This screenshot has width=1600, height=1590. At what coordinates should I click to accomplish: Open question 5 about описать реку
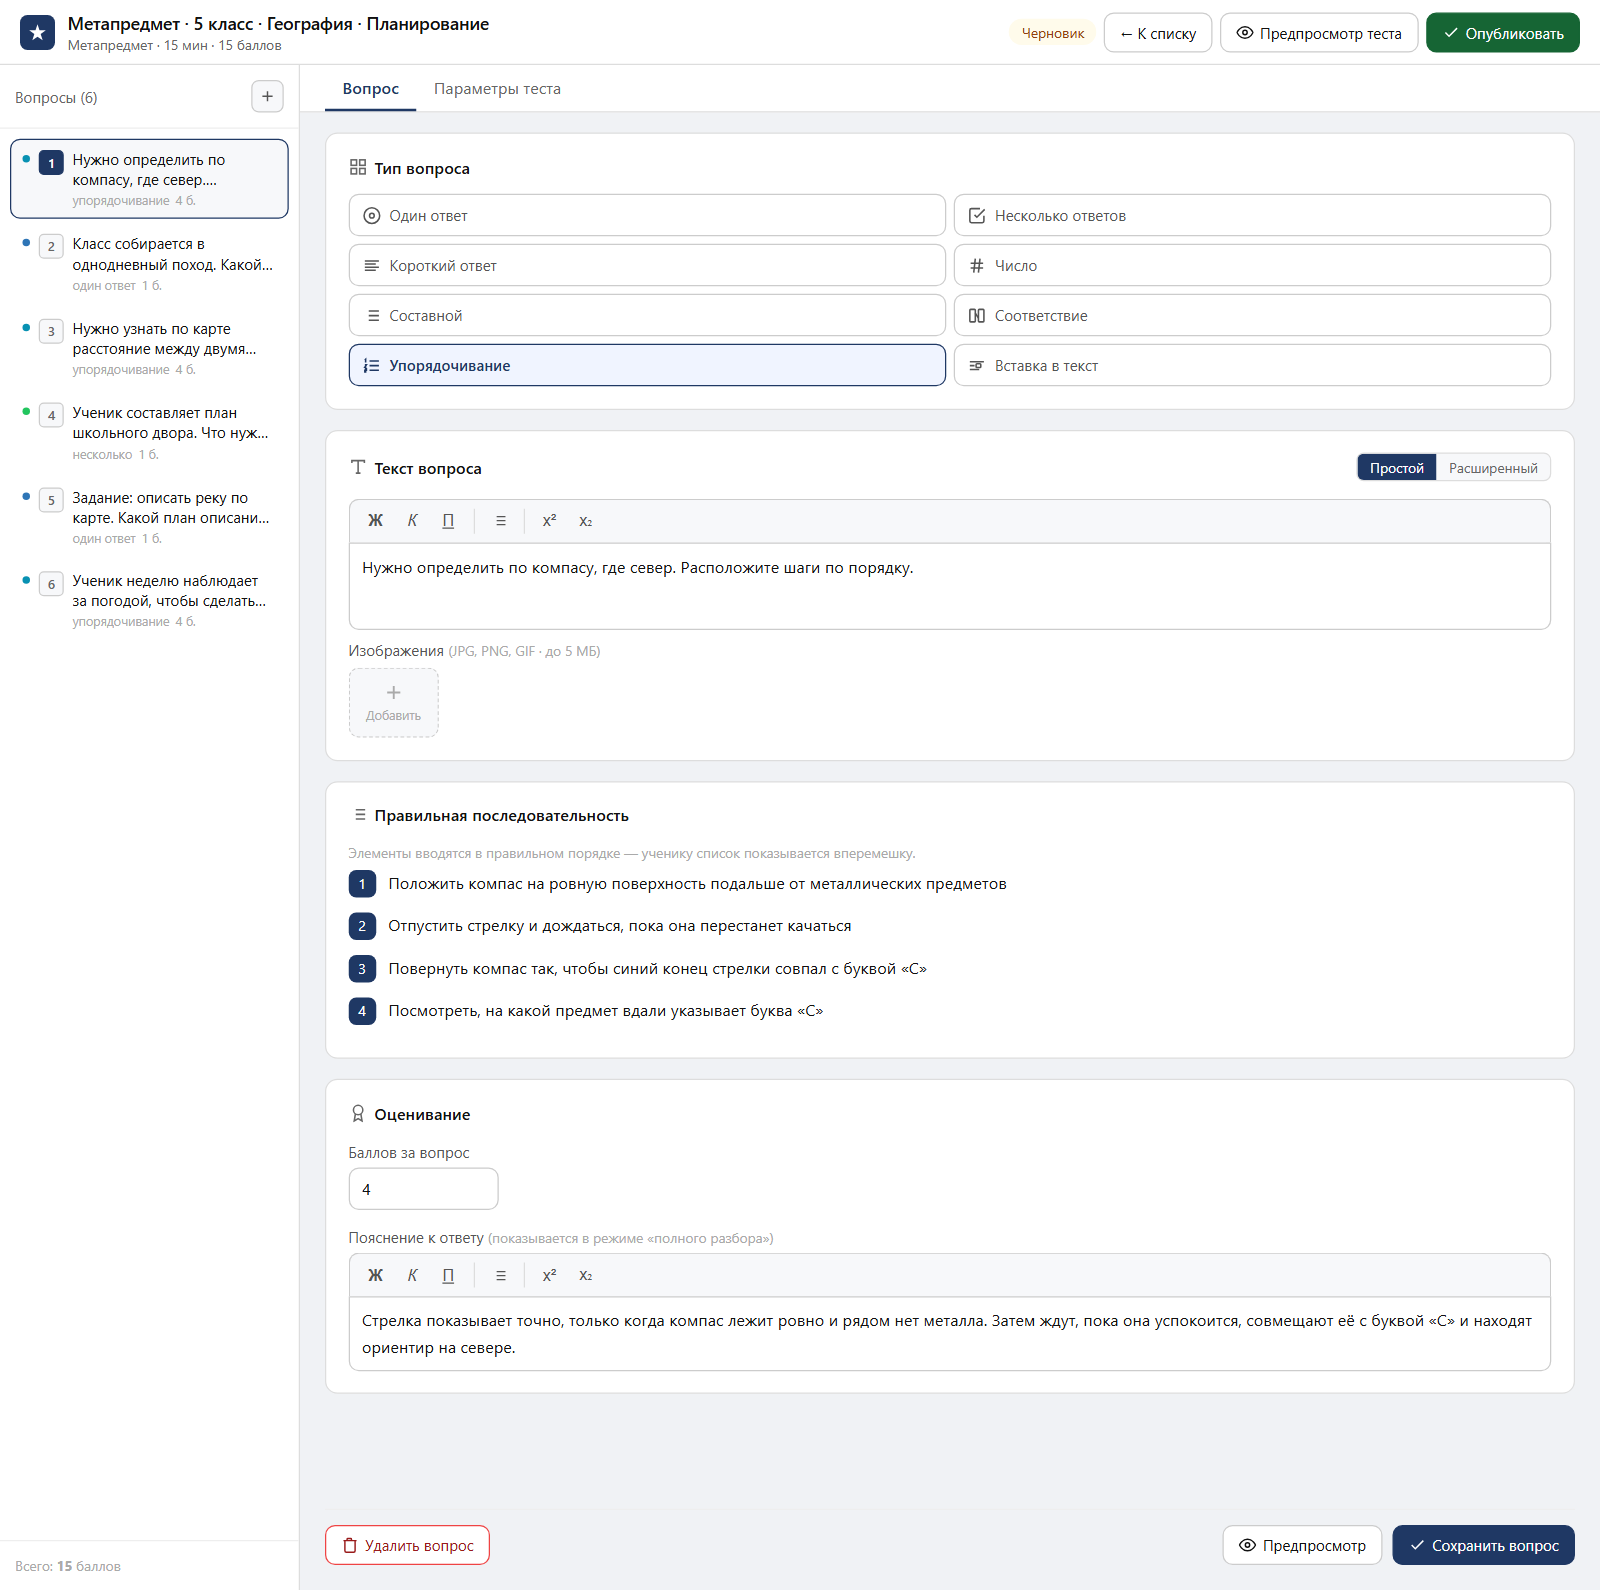tap(150, 517)
